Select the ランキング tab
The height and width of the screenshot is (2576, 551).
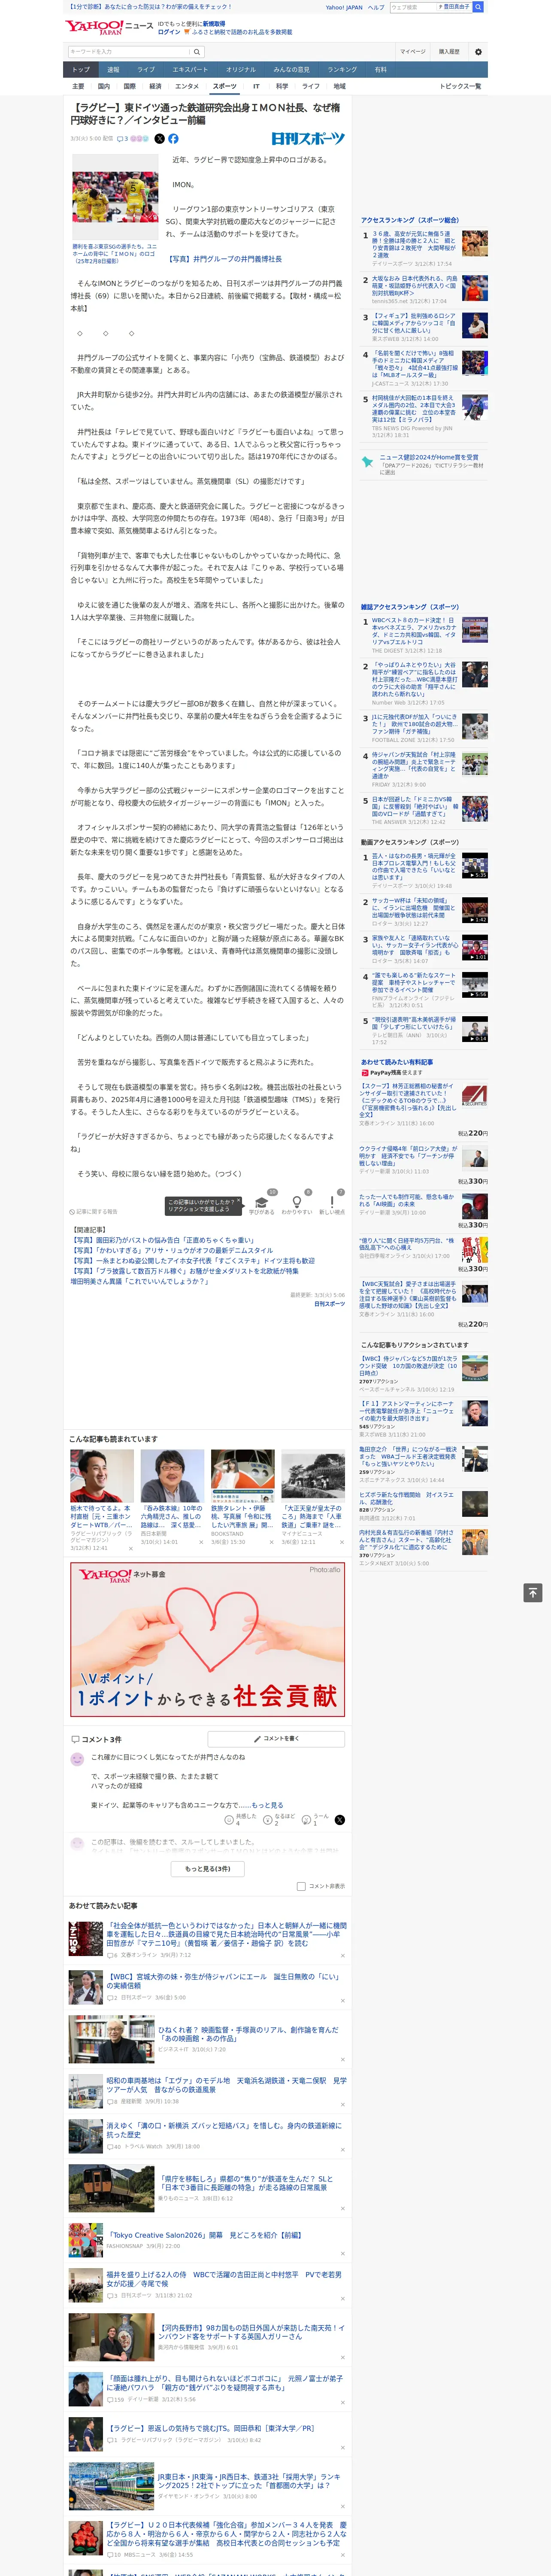click(342, 70)
